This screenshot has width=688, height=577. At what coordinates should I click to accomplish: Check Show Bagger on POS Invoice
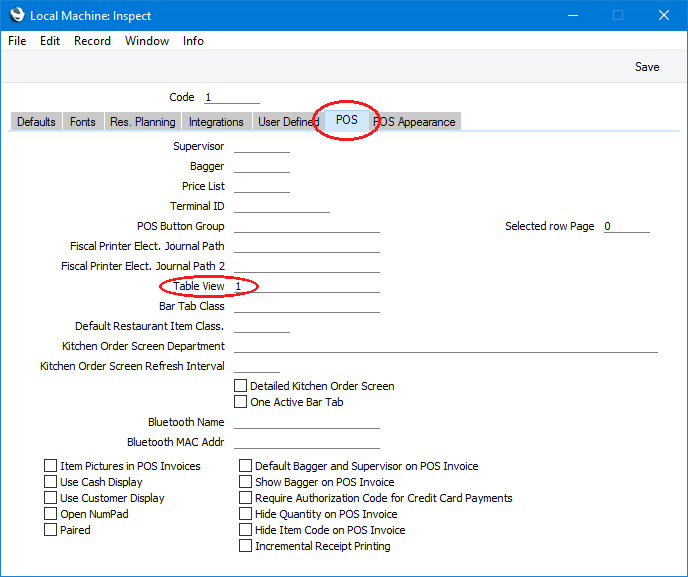tap(245, 482)
